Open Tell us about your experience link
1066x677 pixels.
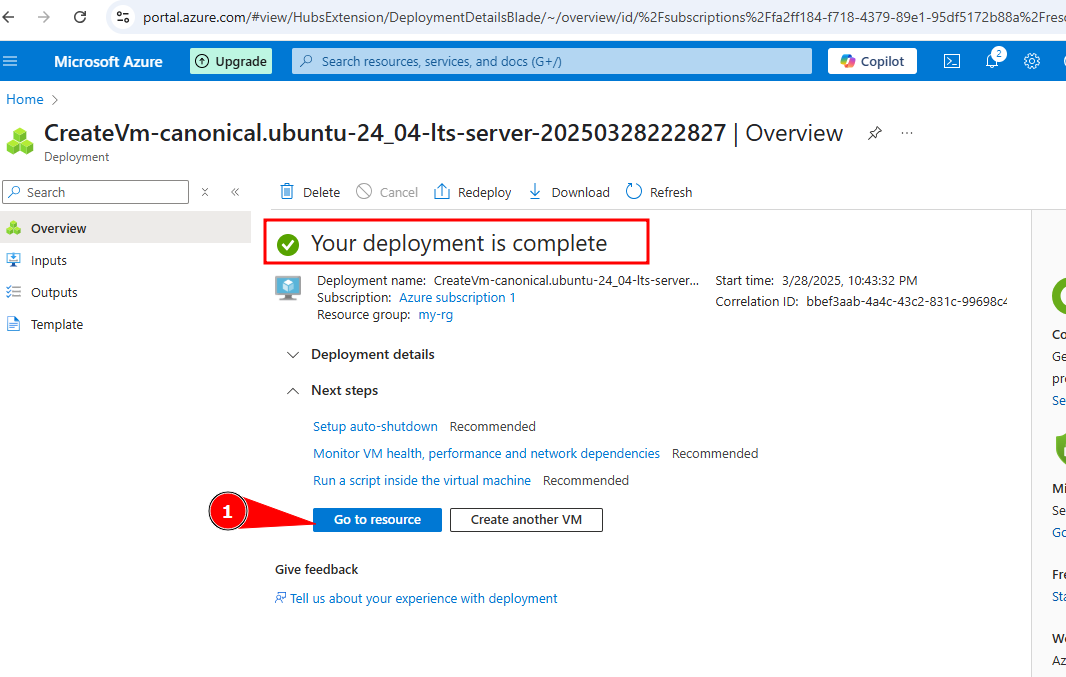(424, 598)
